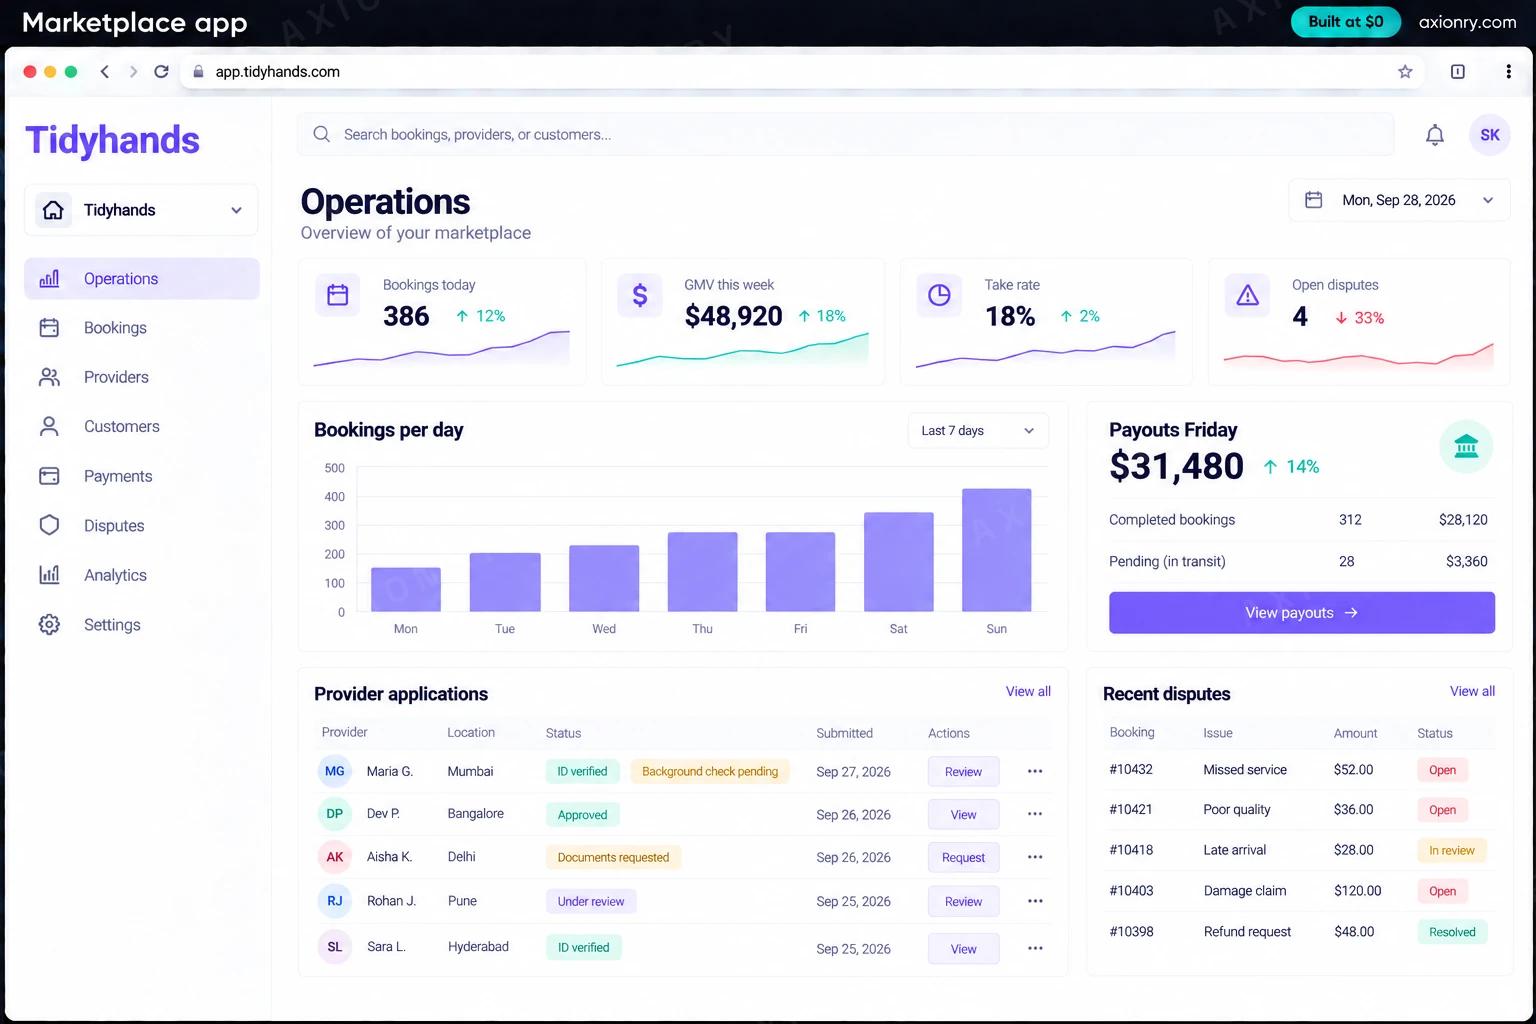
Task: Expand the Tidyhands workspace selector
Action: [x=141, y=210]
